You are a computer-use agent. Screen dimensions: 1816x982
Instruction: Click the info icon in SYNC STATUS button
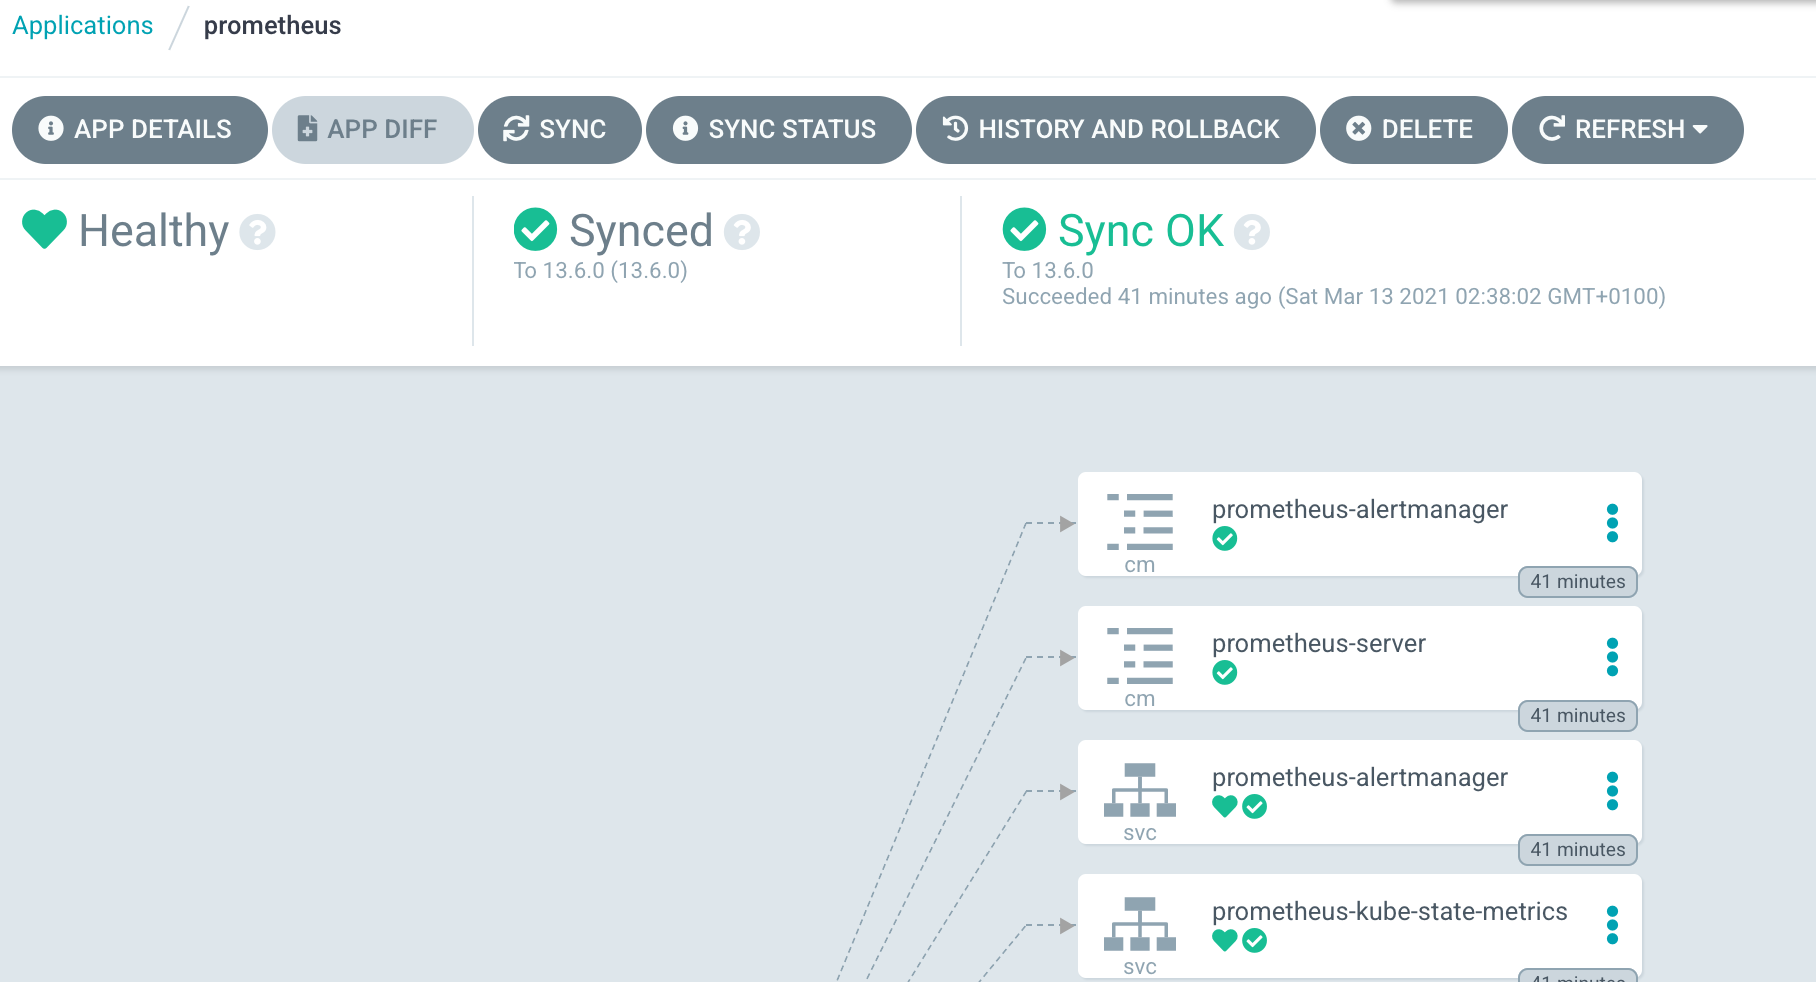point(685,128)
